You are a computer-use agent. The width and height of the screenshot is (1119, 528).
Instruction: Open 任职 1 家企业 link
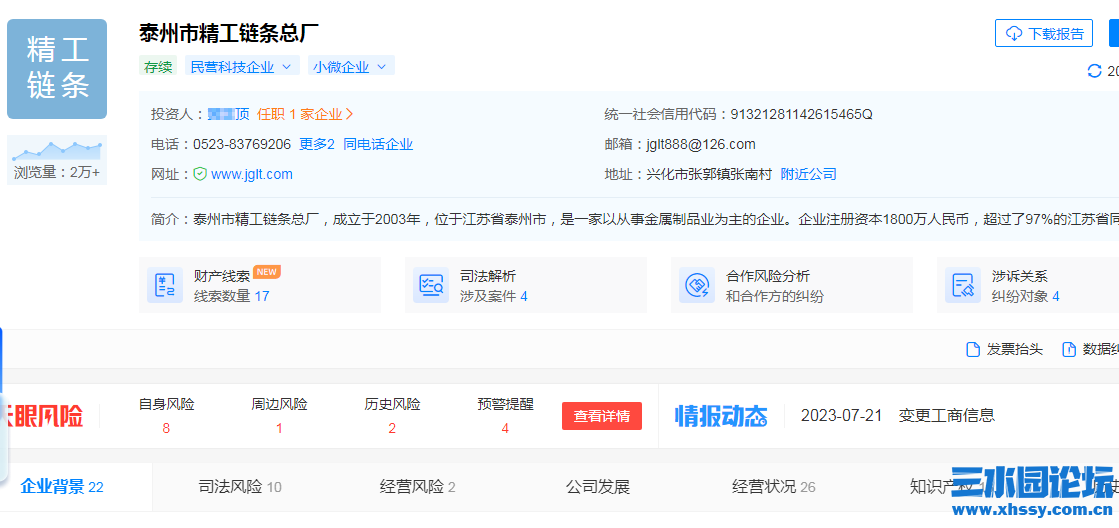(305, 114)
